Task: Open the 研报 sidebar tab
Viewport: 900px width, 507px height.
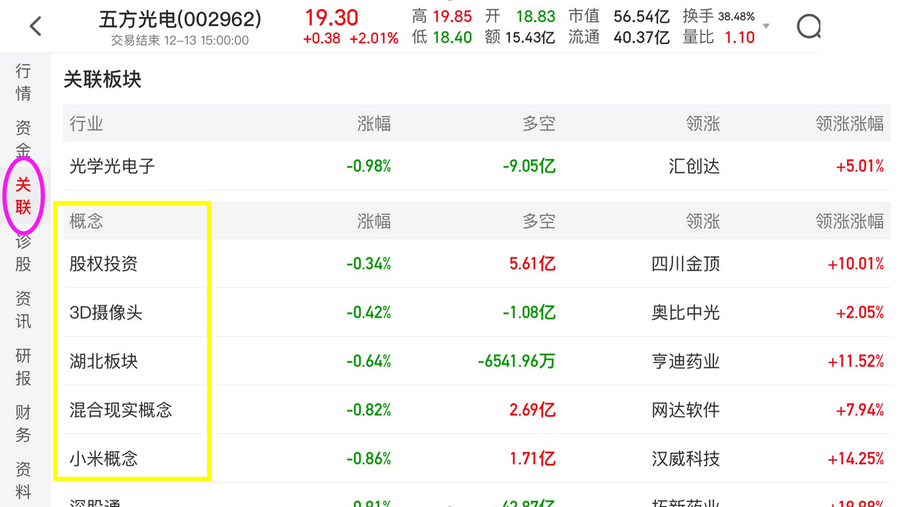Action: coord(23,366)
